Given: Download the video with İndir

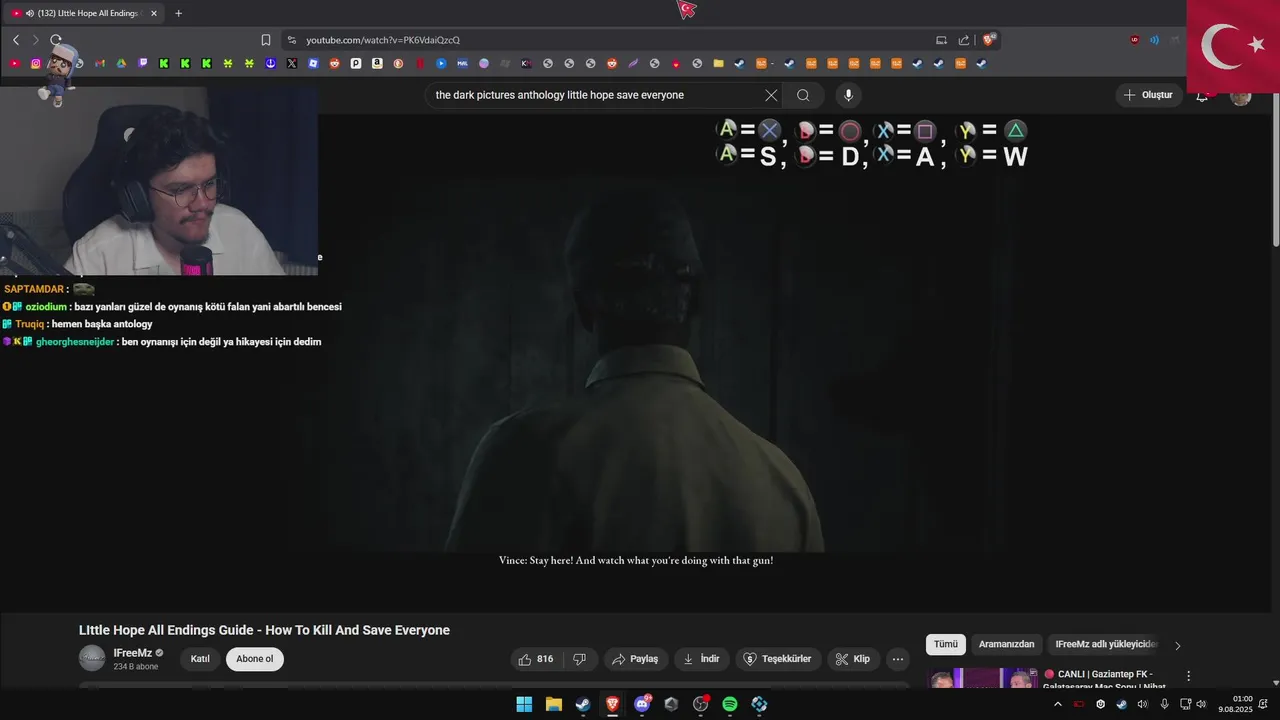Looking at the screenshot, I should [x=701, y=659].
